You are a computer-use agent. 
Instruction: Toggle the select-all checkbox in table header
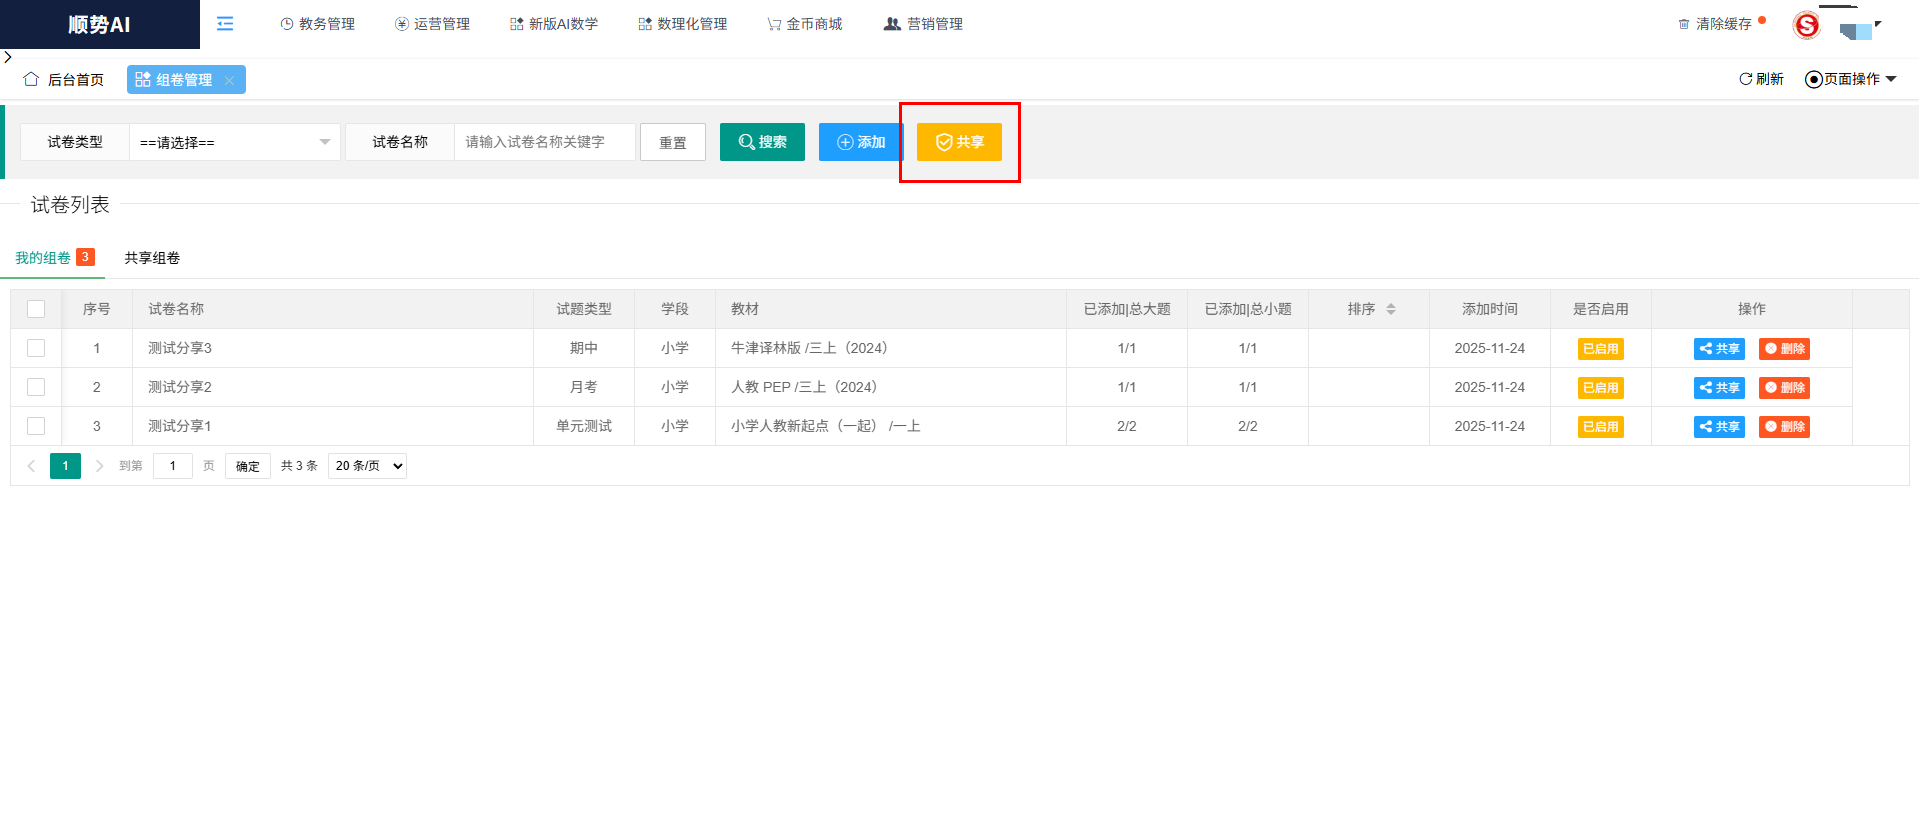[36, 309]
